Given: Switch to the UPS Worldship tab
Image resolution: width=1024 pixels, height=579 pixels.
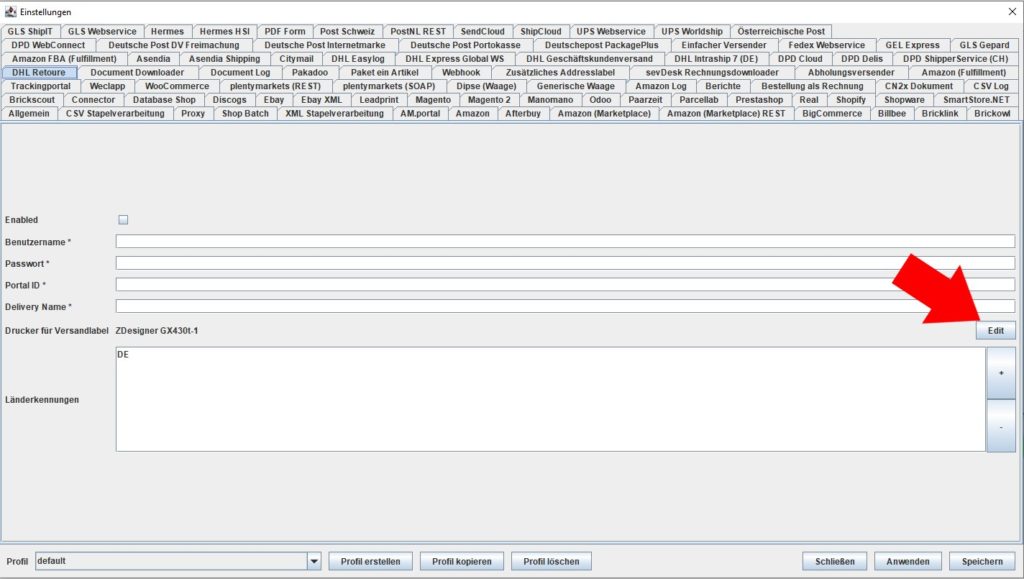Looking at the screenshot, I should (x=692, y=31).
